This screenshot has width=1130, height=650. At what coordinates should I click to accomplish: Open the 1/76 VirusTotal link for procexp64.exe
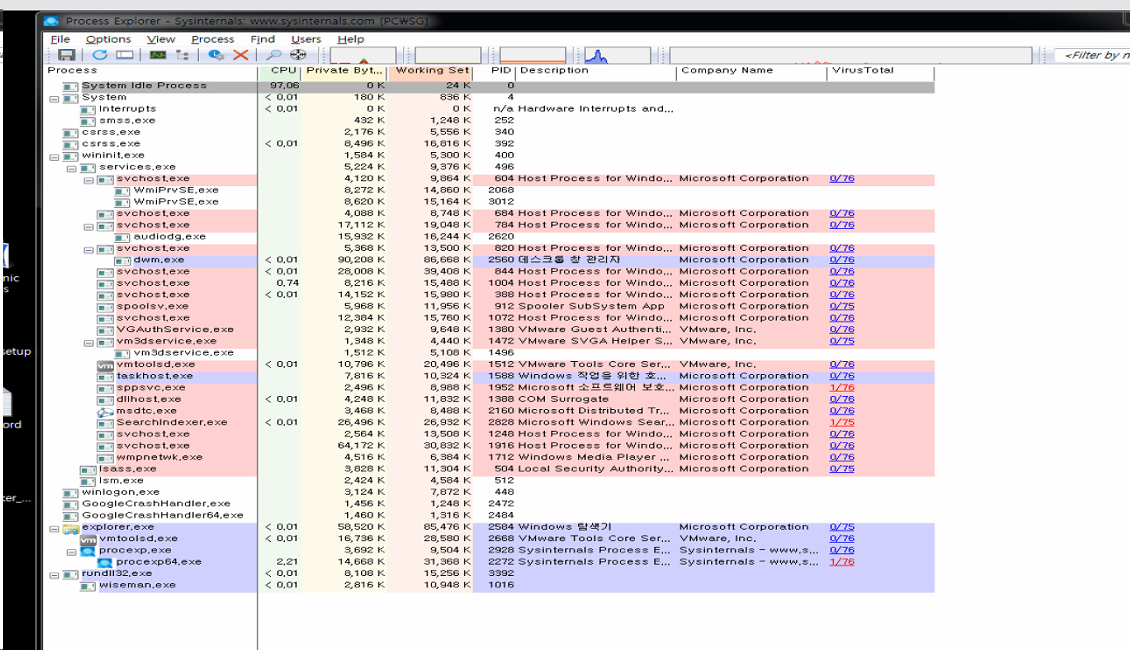tap(842, 562)
